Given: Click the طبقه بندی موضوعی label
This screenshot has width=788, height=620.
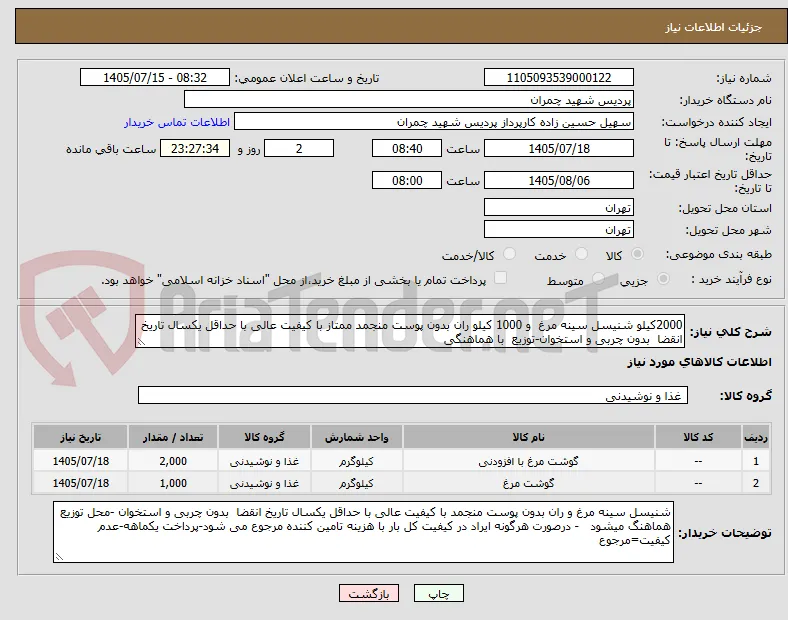Looking at the screenshot, I should [719, 254].
